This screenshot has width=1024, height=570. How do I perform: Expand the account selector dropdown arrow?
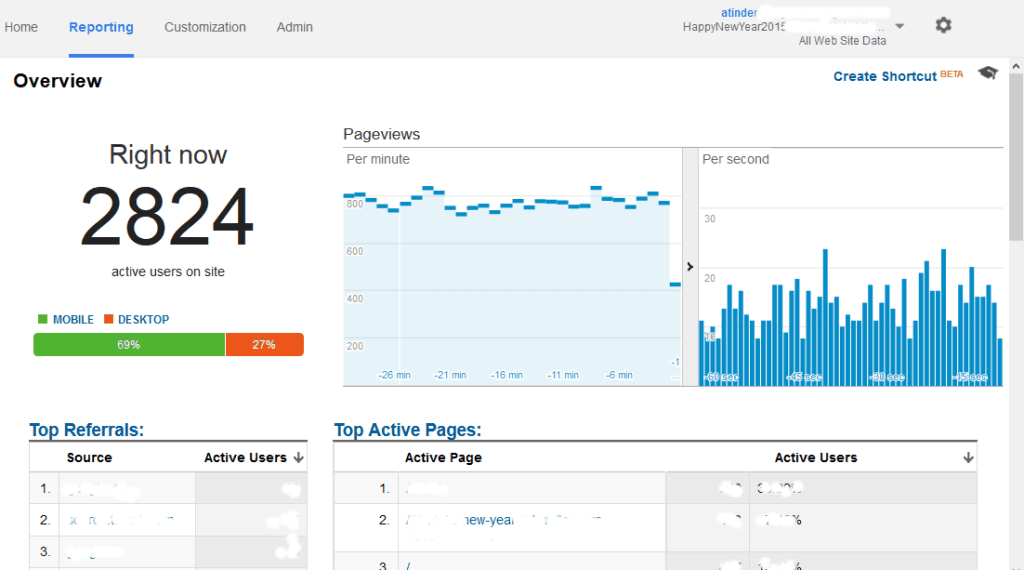click(x=899, y=27)
